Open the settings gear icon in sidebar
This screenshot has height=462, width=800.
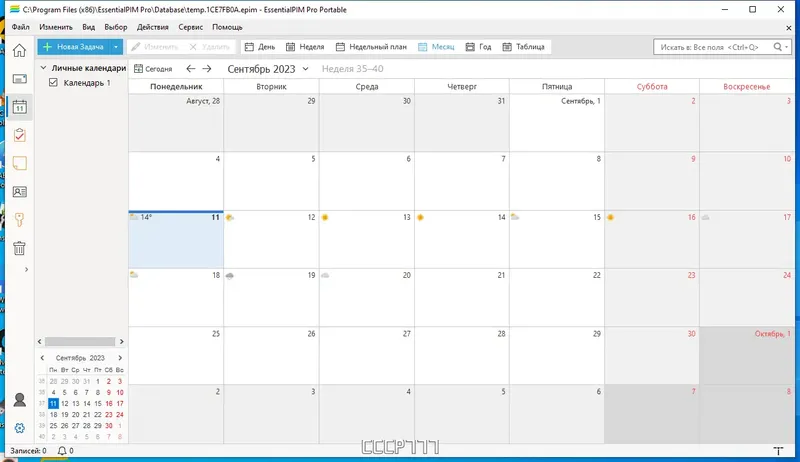click(19, 428)
